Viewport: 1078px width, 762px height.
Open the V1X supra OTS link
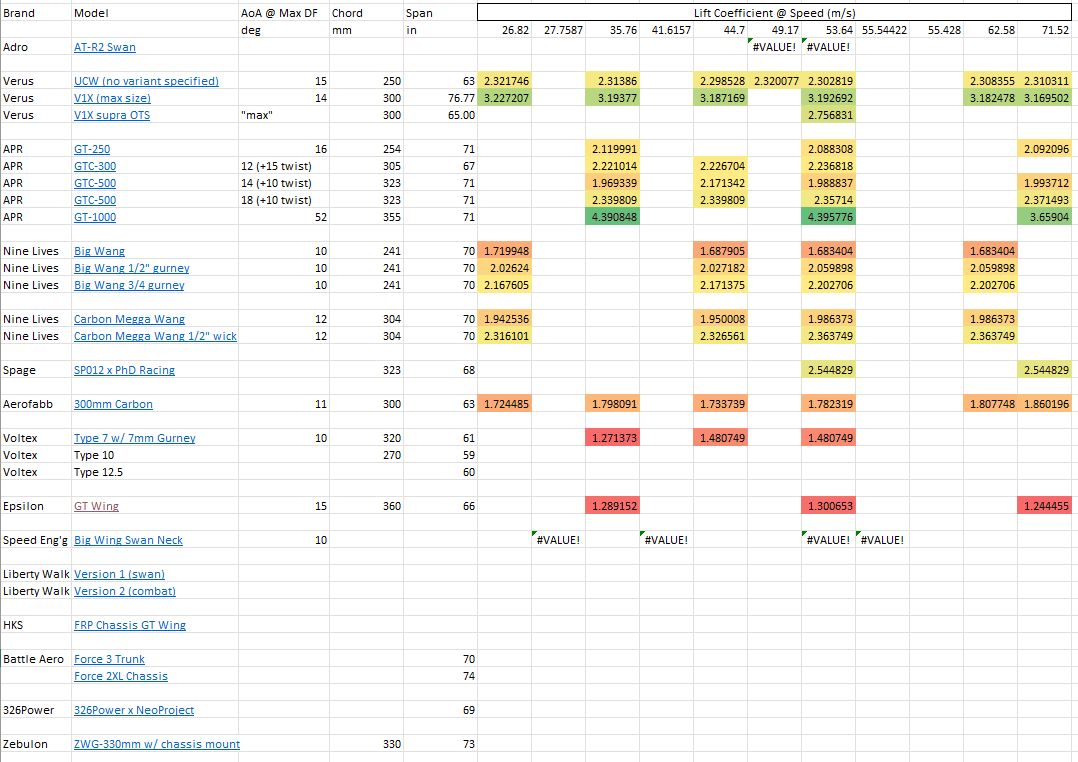[x=112, y=115]
